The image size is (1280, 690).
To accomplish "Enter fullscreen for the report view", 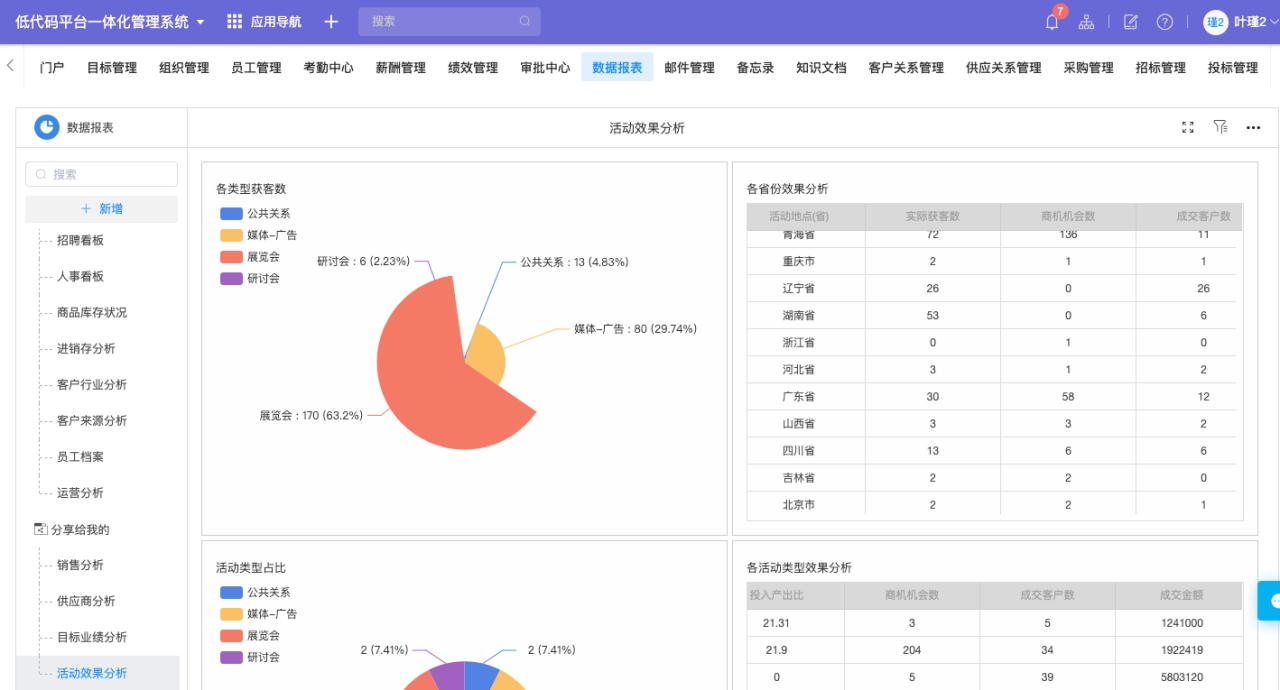I will [x=1188, y=127].
